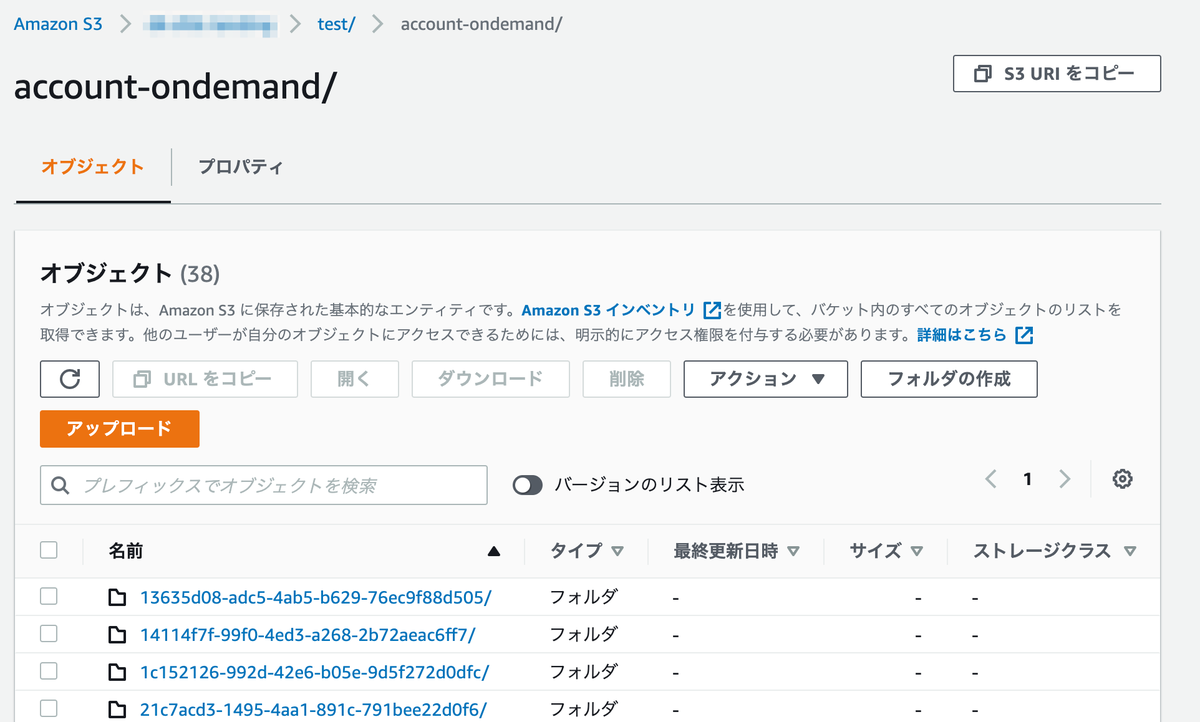Click フォルダの作成 button
1200x722 pixels.
(x=949, y=379)
